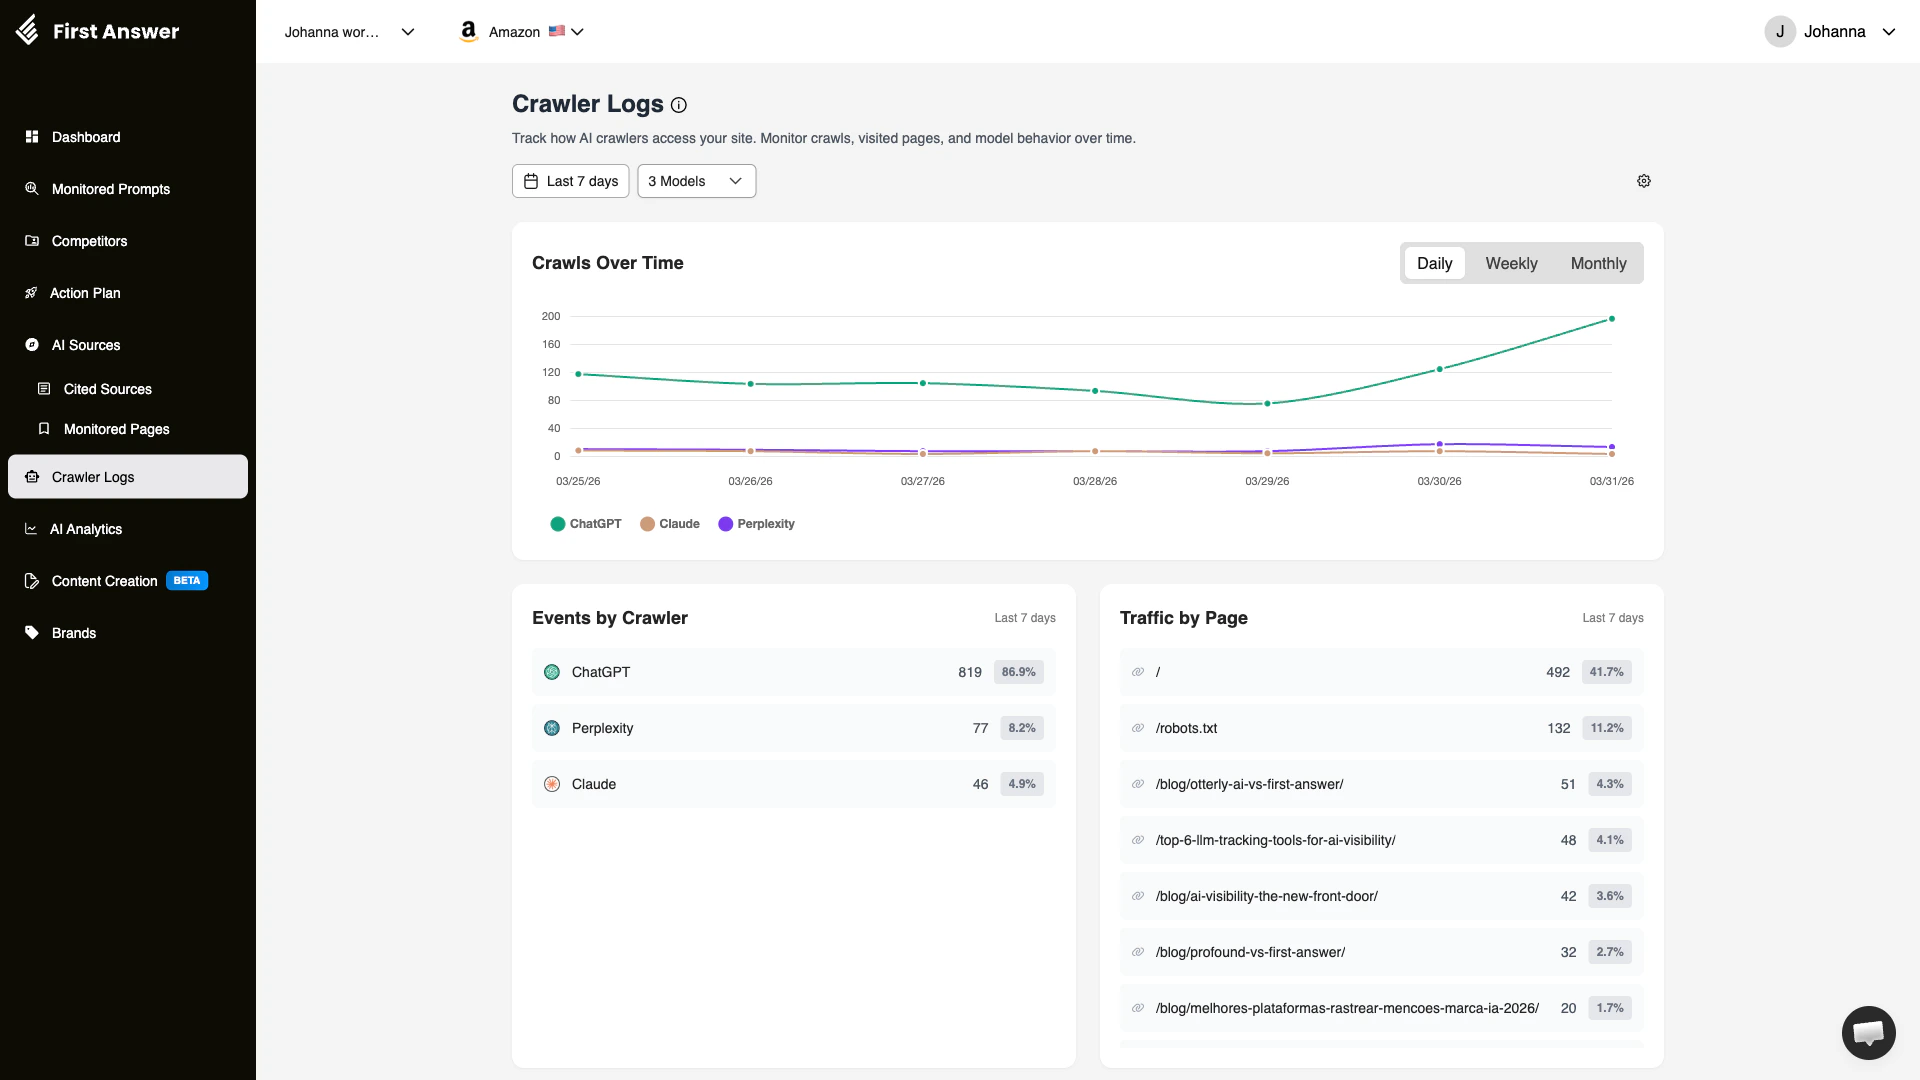The height and width of the screenshot is (1080, 1920).
Task: Toggle the Claude series in chart legend
Action: (x=670, y=523)
